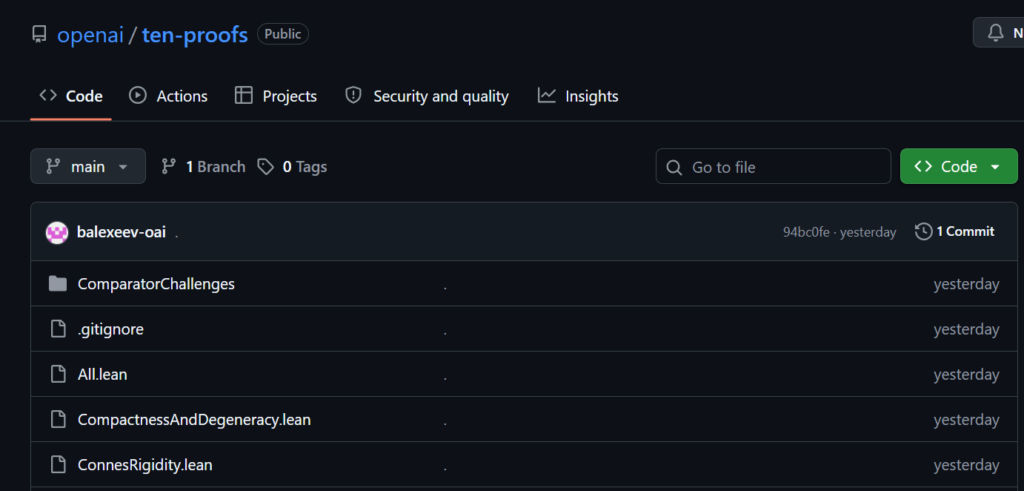Open the balexeev-oai author profile link
The width and height of the screenshot is (1024, 491).
pyautogui.click(x=121, y=232)
